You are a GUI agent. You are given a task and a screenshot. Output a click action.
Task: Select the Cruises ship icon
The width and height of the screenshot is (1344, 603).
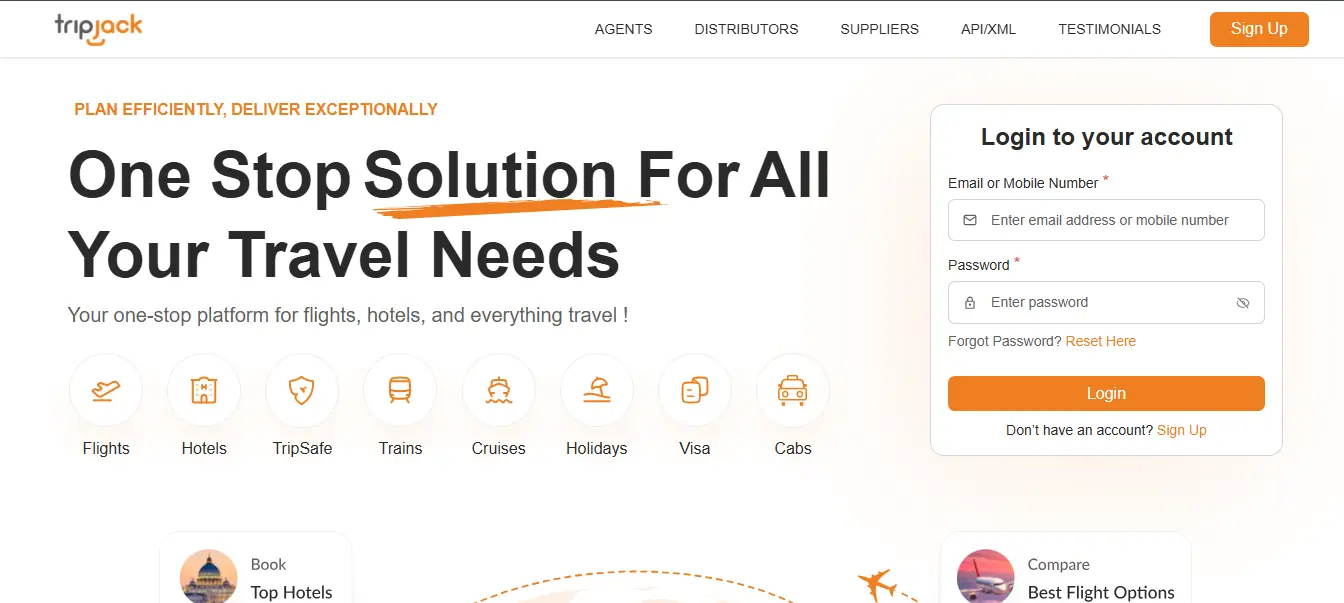(x=499, y=390)
